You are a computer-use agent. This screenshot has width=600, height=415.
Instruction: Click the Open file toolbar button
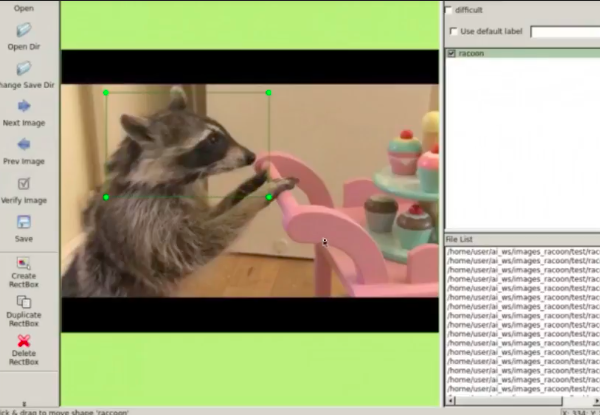click(x=24, y=8)
